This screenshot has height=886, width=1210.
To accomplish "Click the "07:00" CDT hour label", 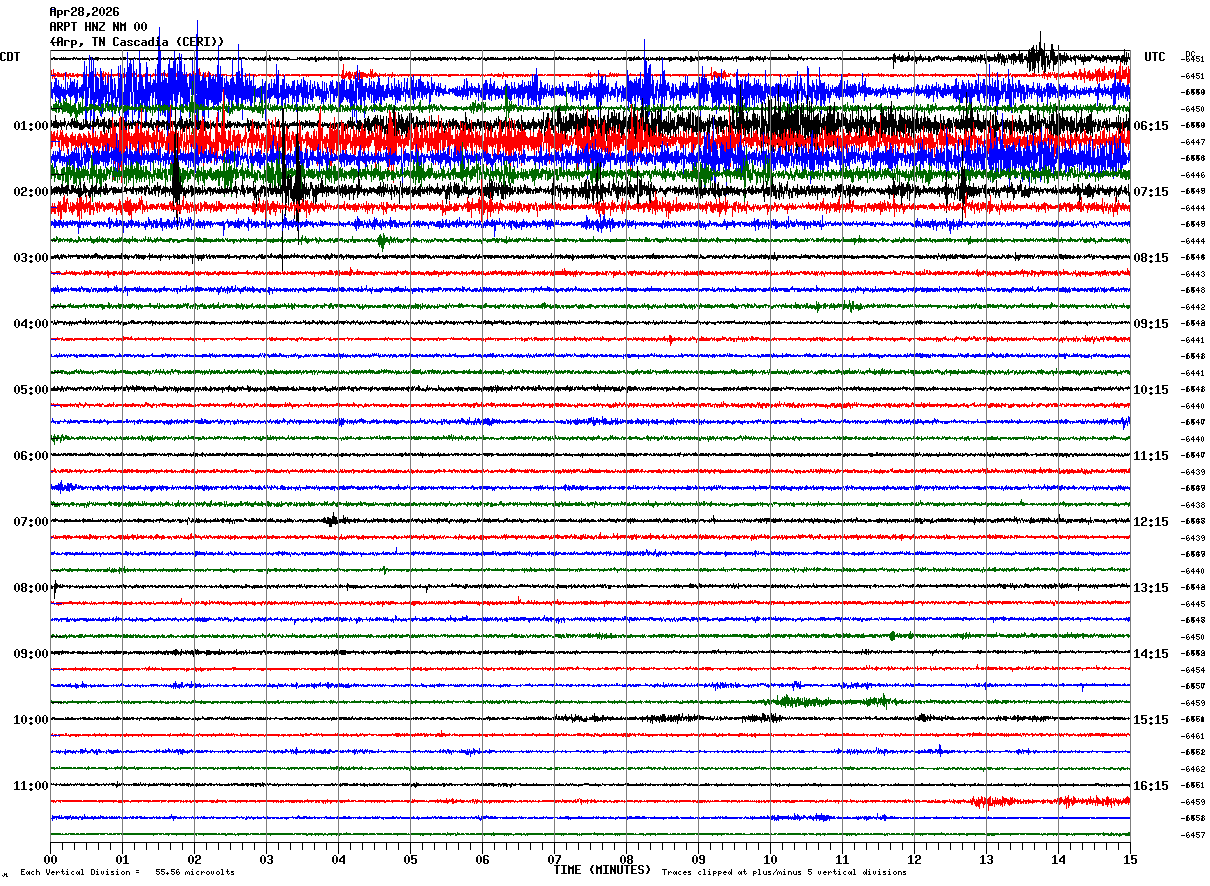I will click(x=31, y=522).
